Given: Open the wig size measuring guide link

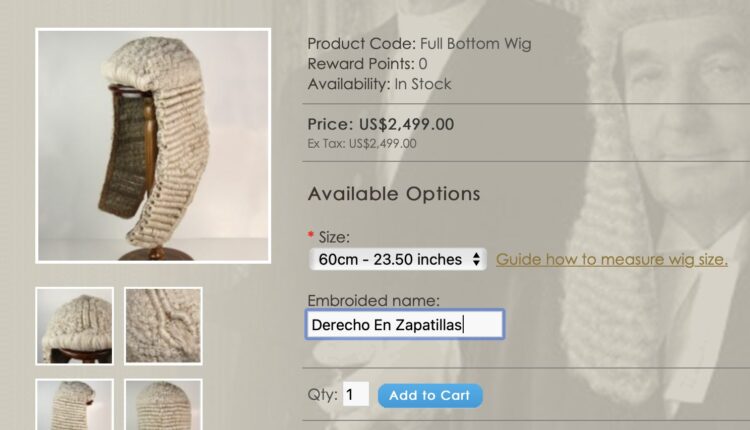Looking at the screenshot, I should 611,259.
